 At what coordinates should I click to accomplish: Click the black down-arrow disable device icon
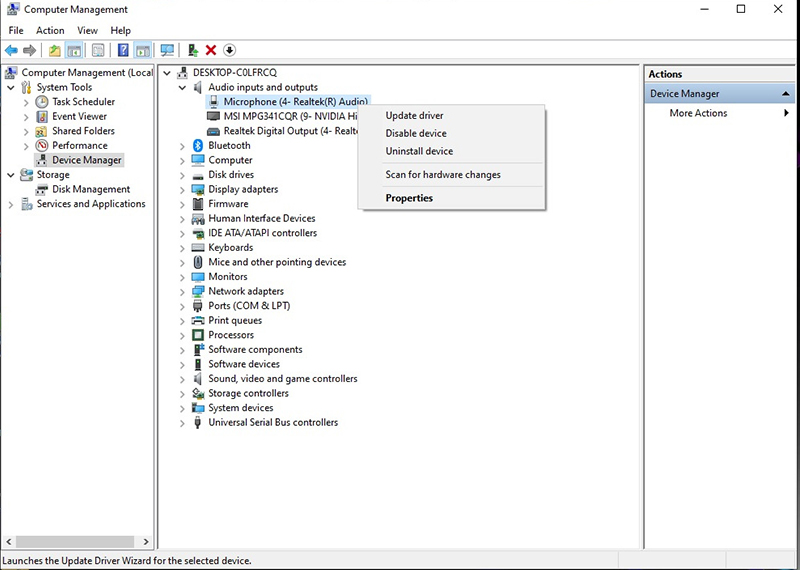point(229,50)
